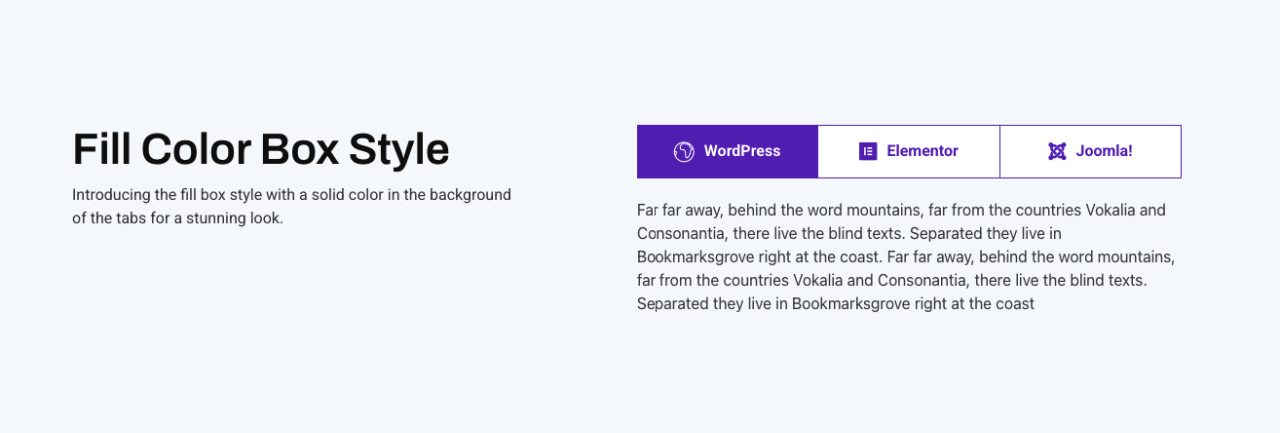Click the Joomla logo icon
Image resolution: width=1280 pixels, height=433 pixels.
coord(1057,152)
